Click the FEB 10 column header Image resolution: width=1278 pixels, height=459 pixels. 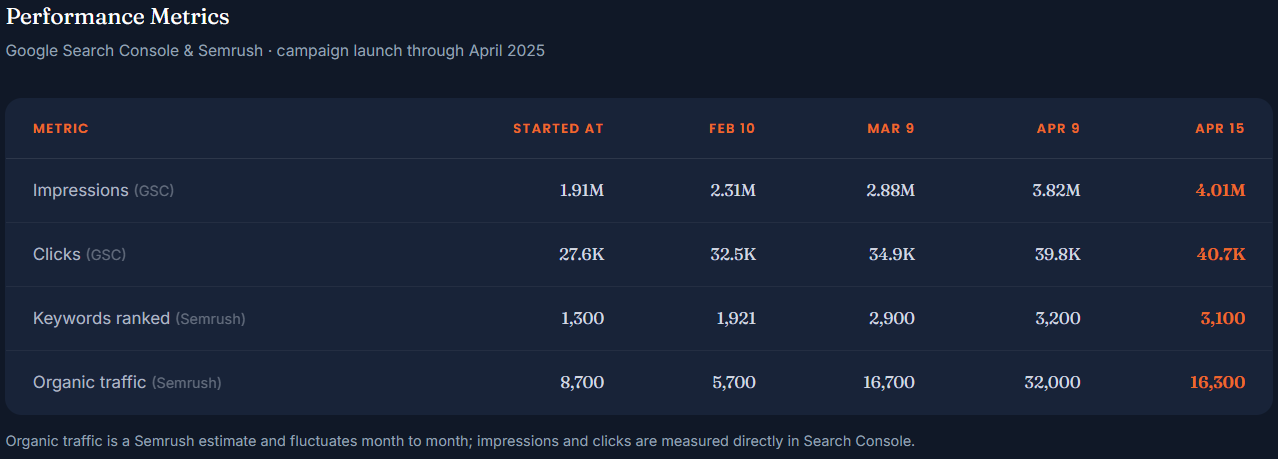coord(732,128)
